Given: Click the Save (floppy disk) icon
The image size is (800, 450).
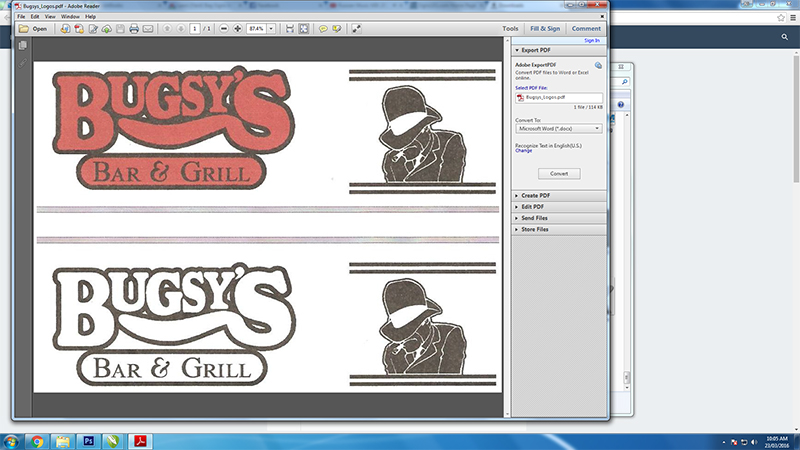Looking at the screenshot, I should pos(120,29).
